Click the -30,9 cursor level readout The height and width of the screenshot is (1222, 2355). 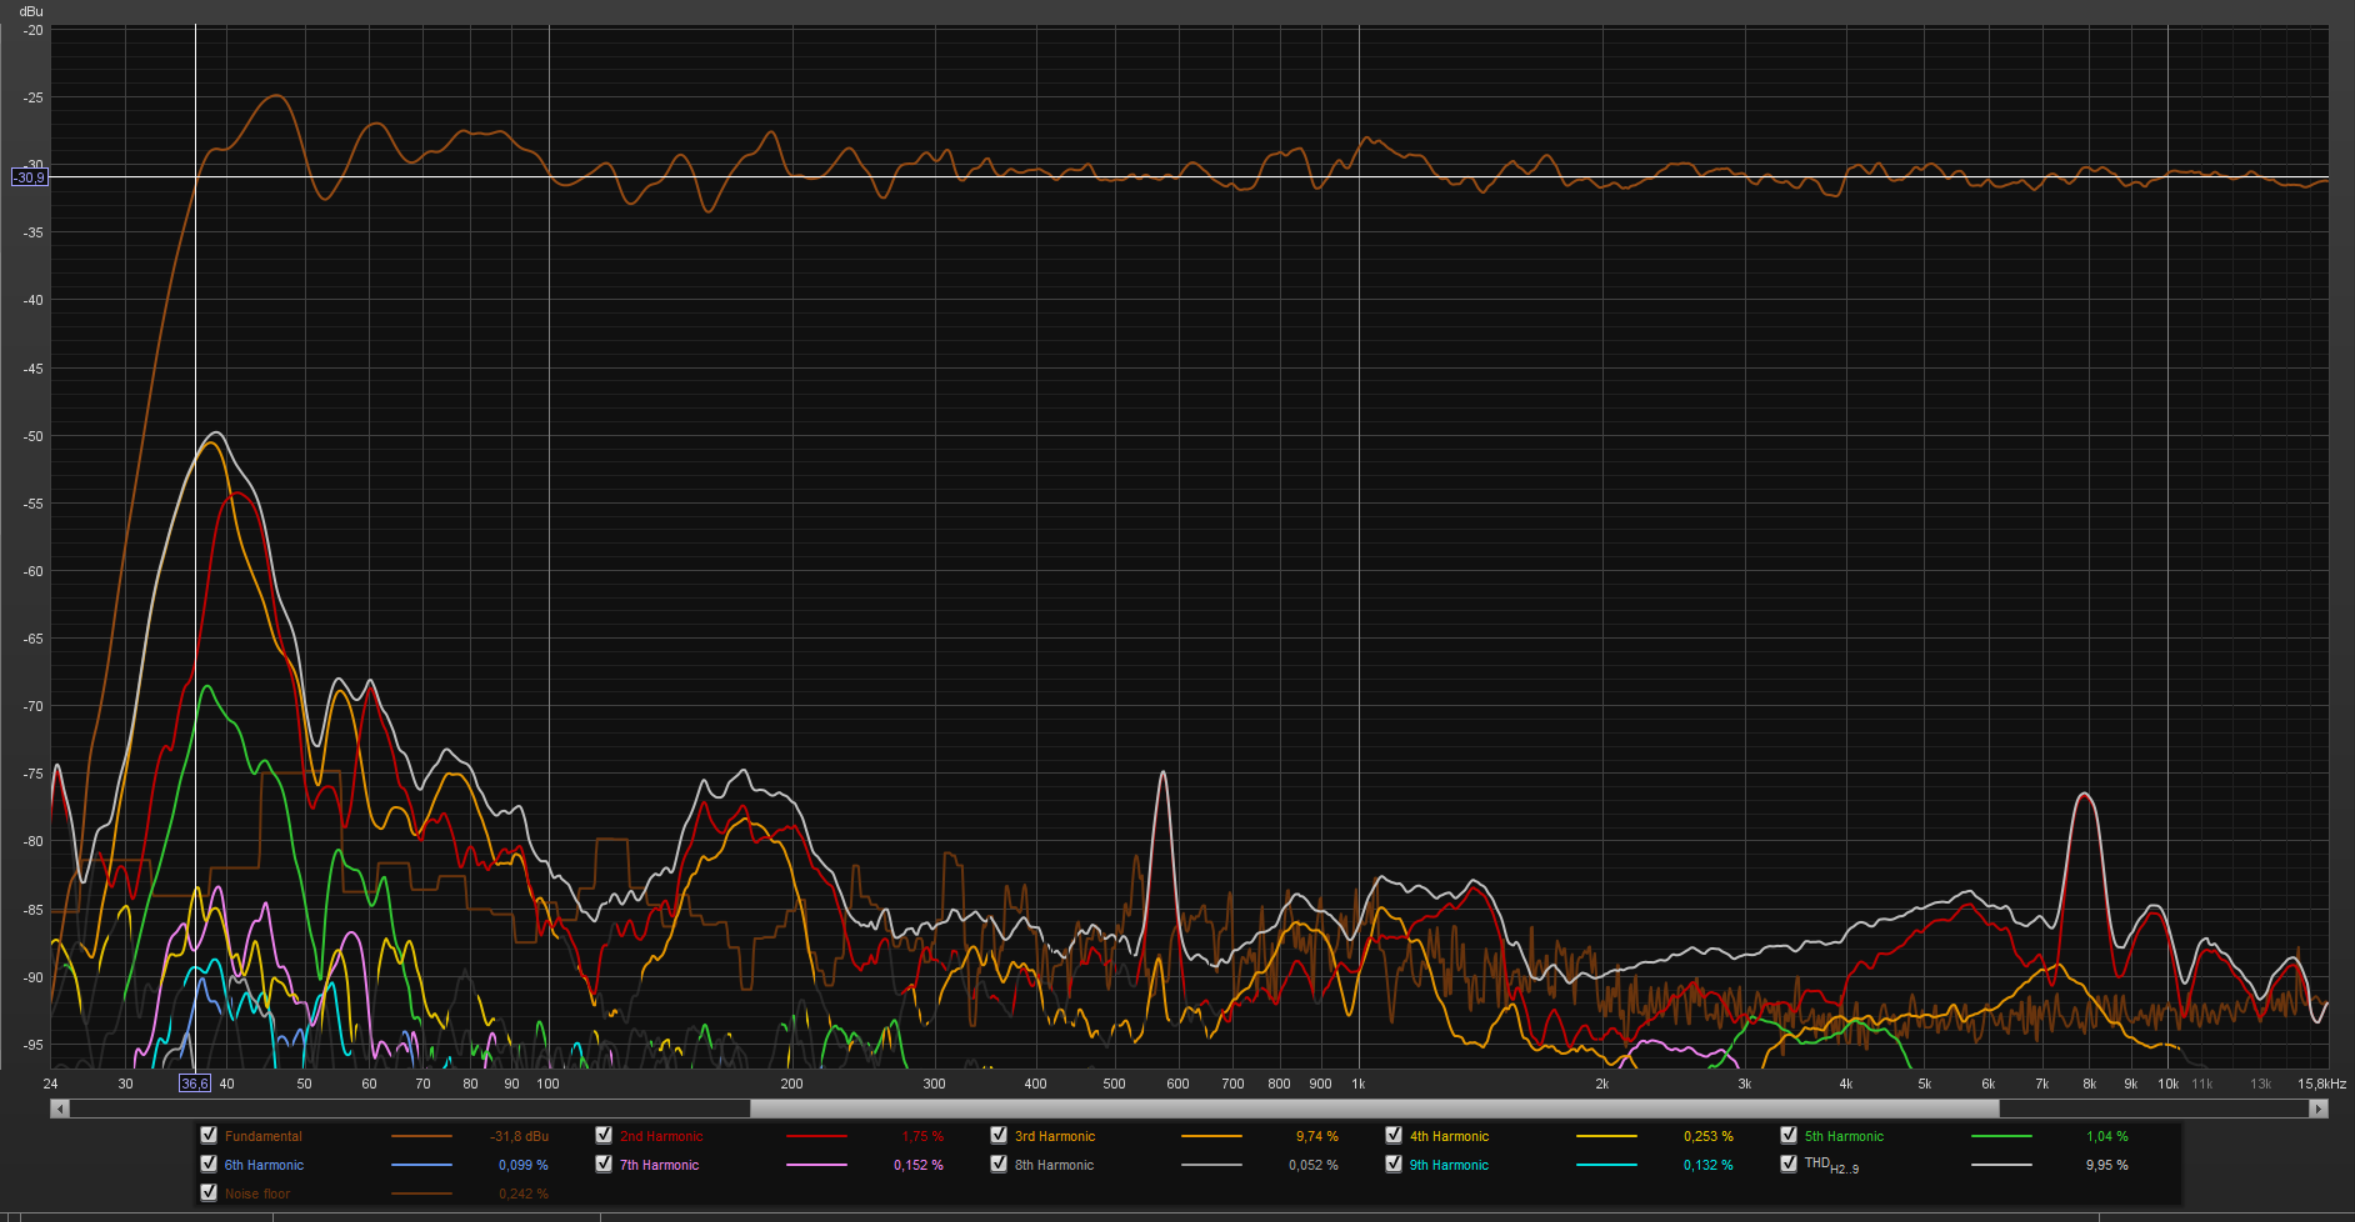[x=29, y=178]
